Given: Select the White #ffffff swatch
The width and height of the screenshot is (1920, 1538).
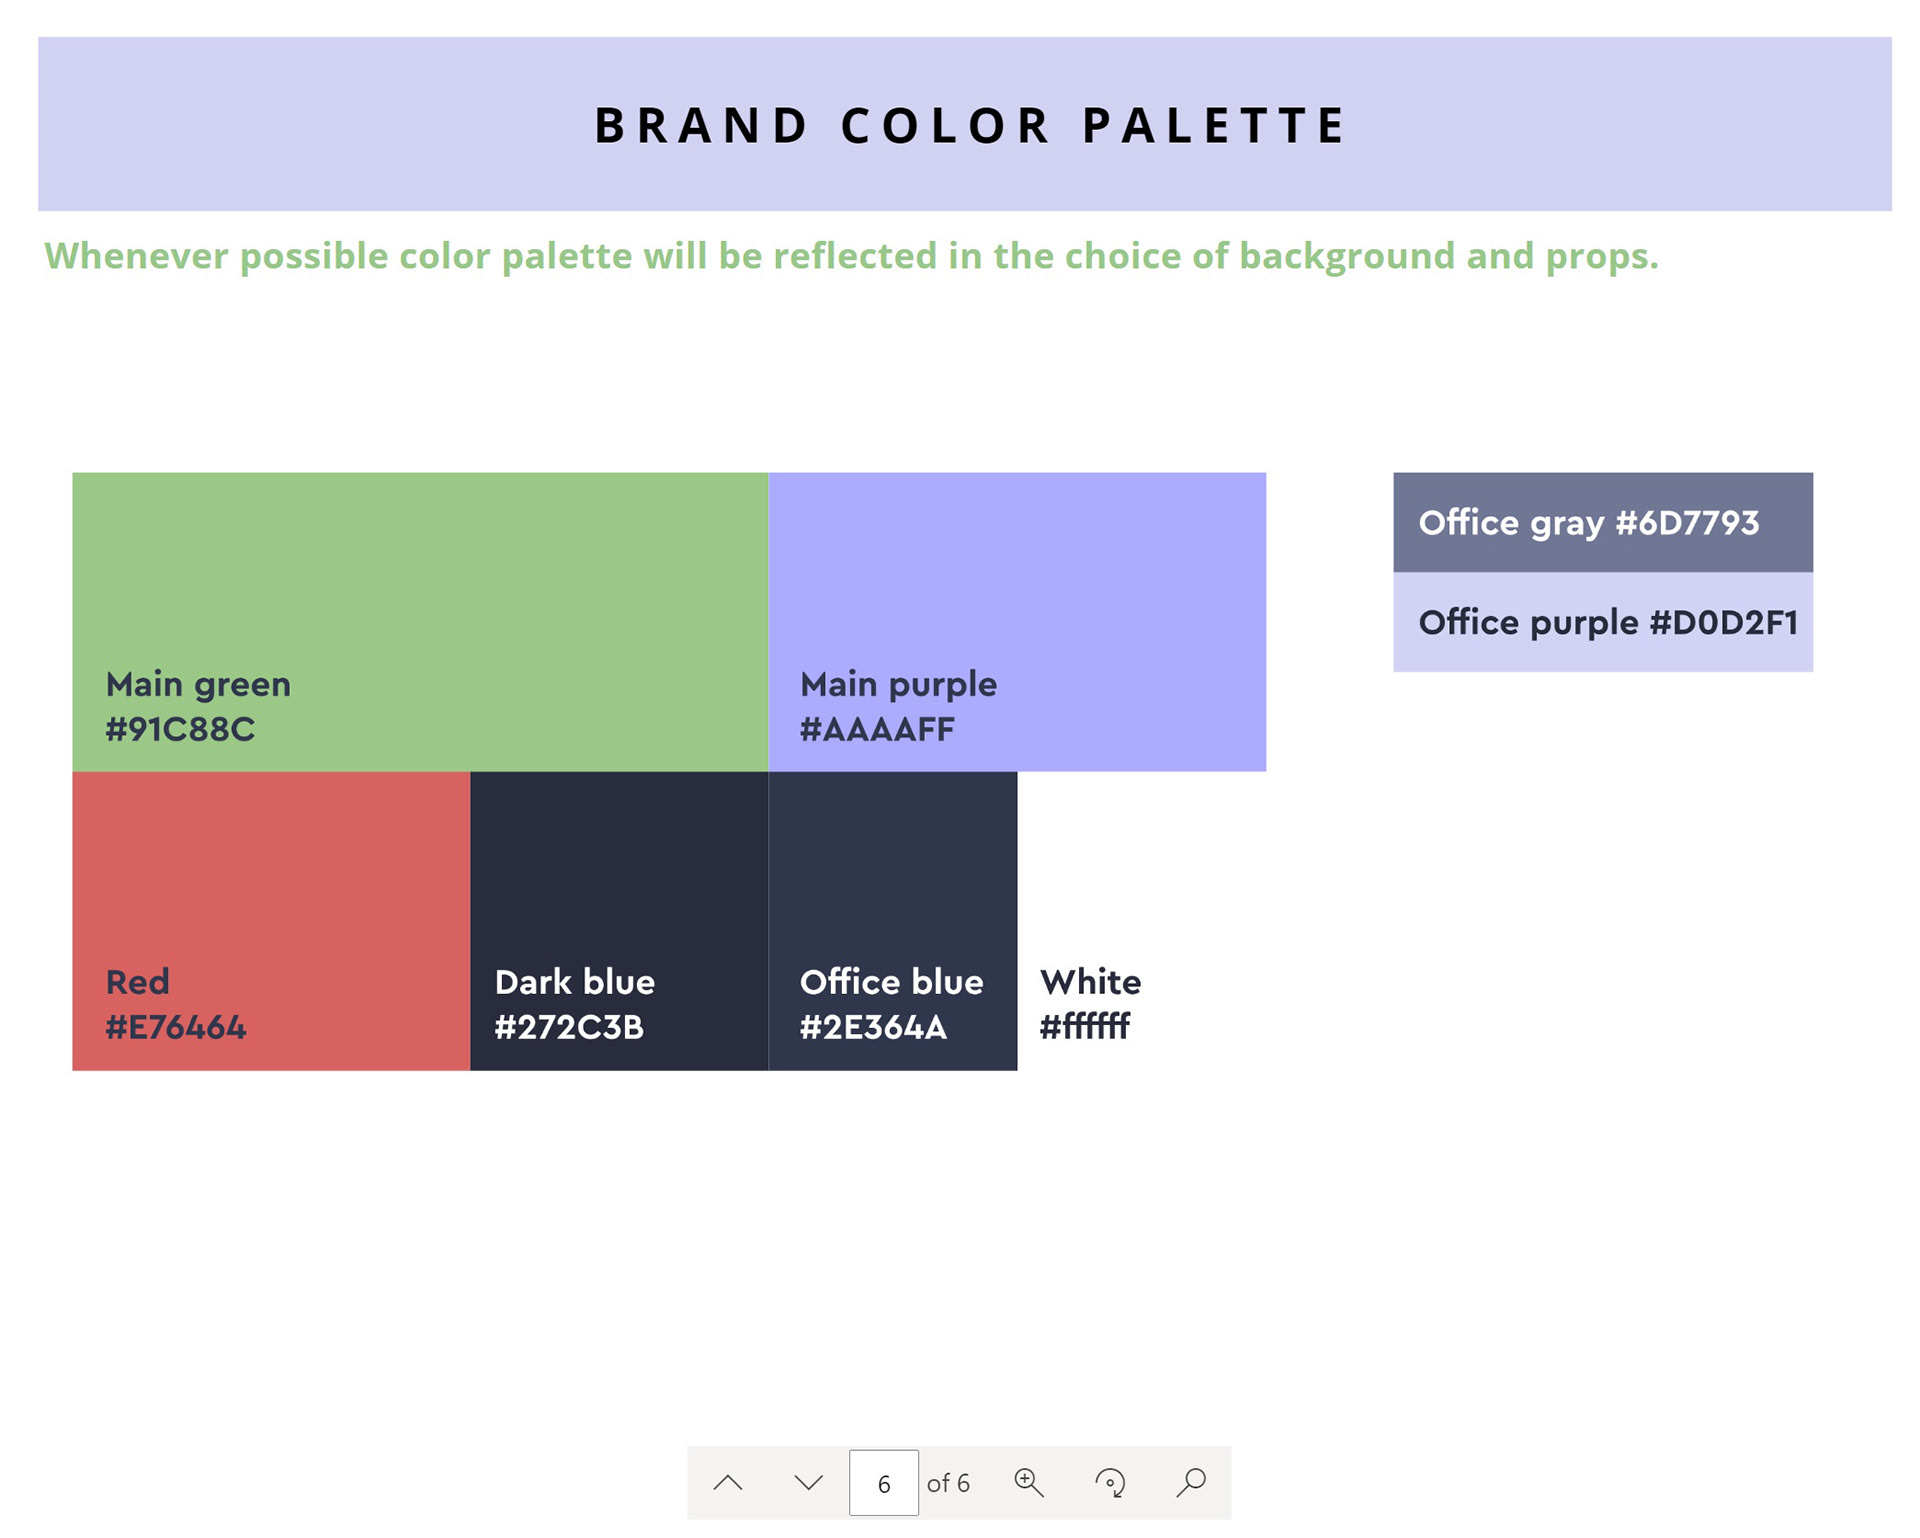Looking at the screenshot, I should [1141, 921].
